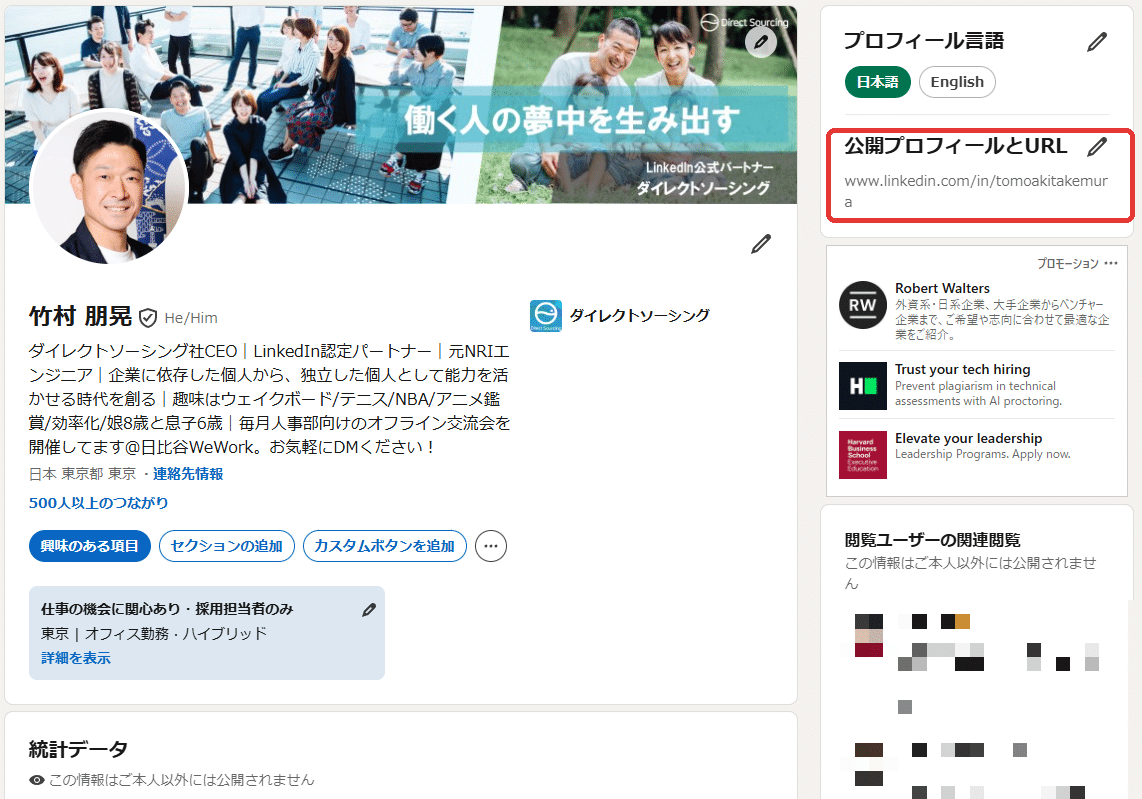Open Elevate your leadership ad
Screen dimensions: 1142x799
[968, 438]
